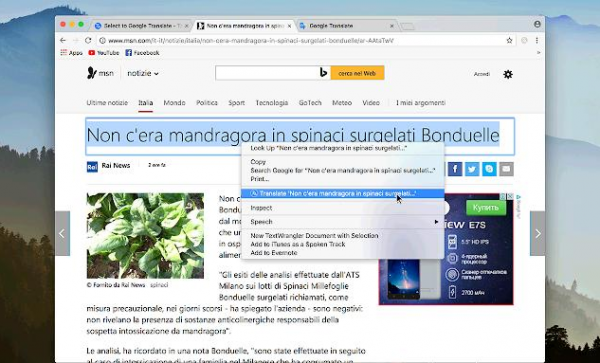Switch to Select to Google Translate tab
Image resolution: width=600 pixels, height=363 pixels.
[x=141, y=26]
